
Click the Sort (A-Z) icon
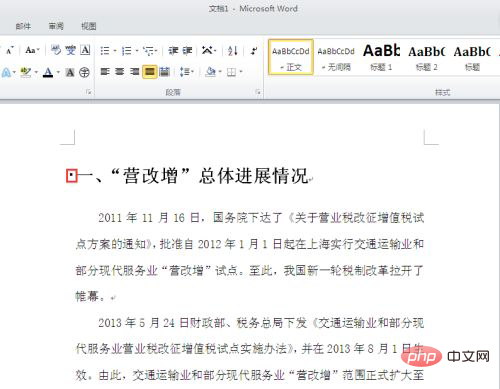pos(233,51)
